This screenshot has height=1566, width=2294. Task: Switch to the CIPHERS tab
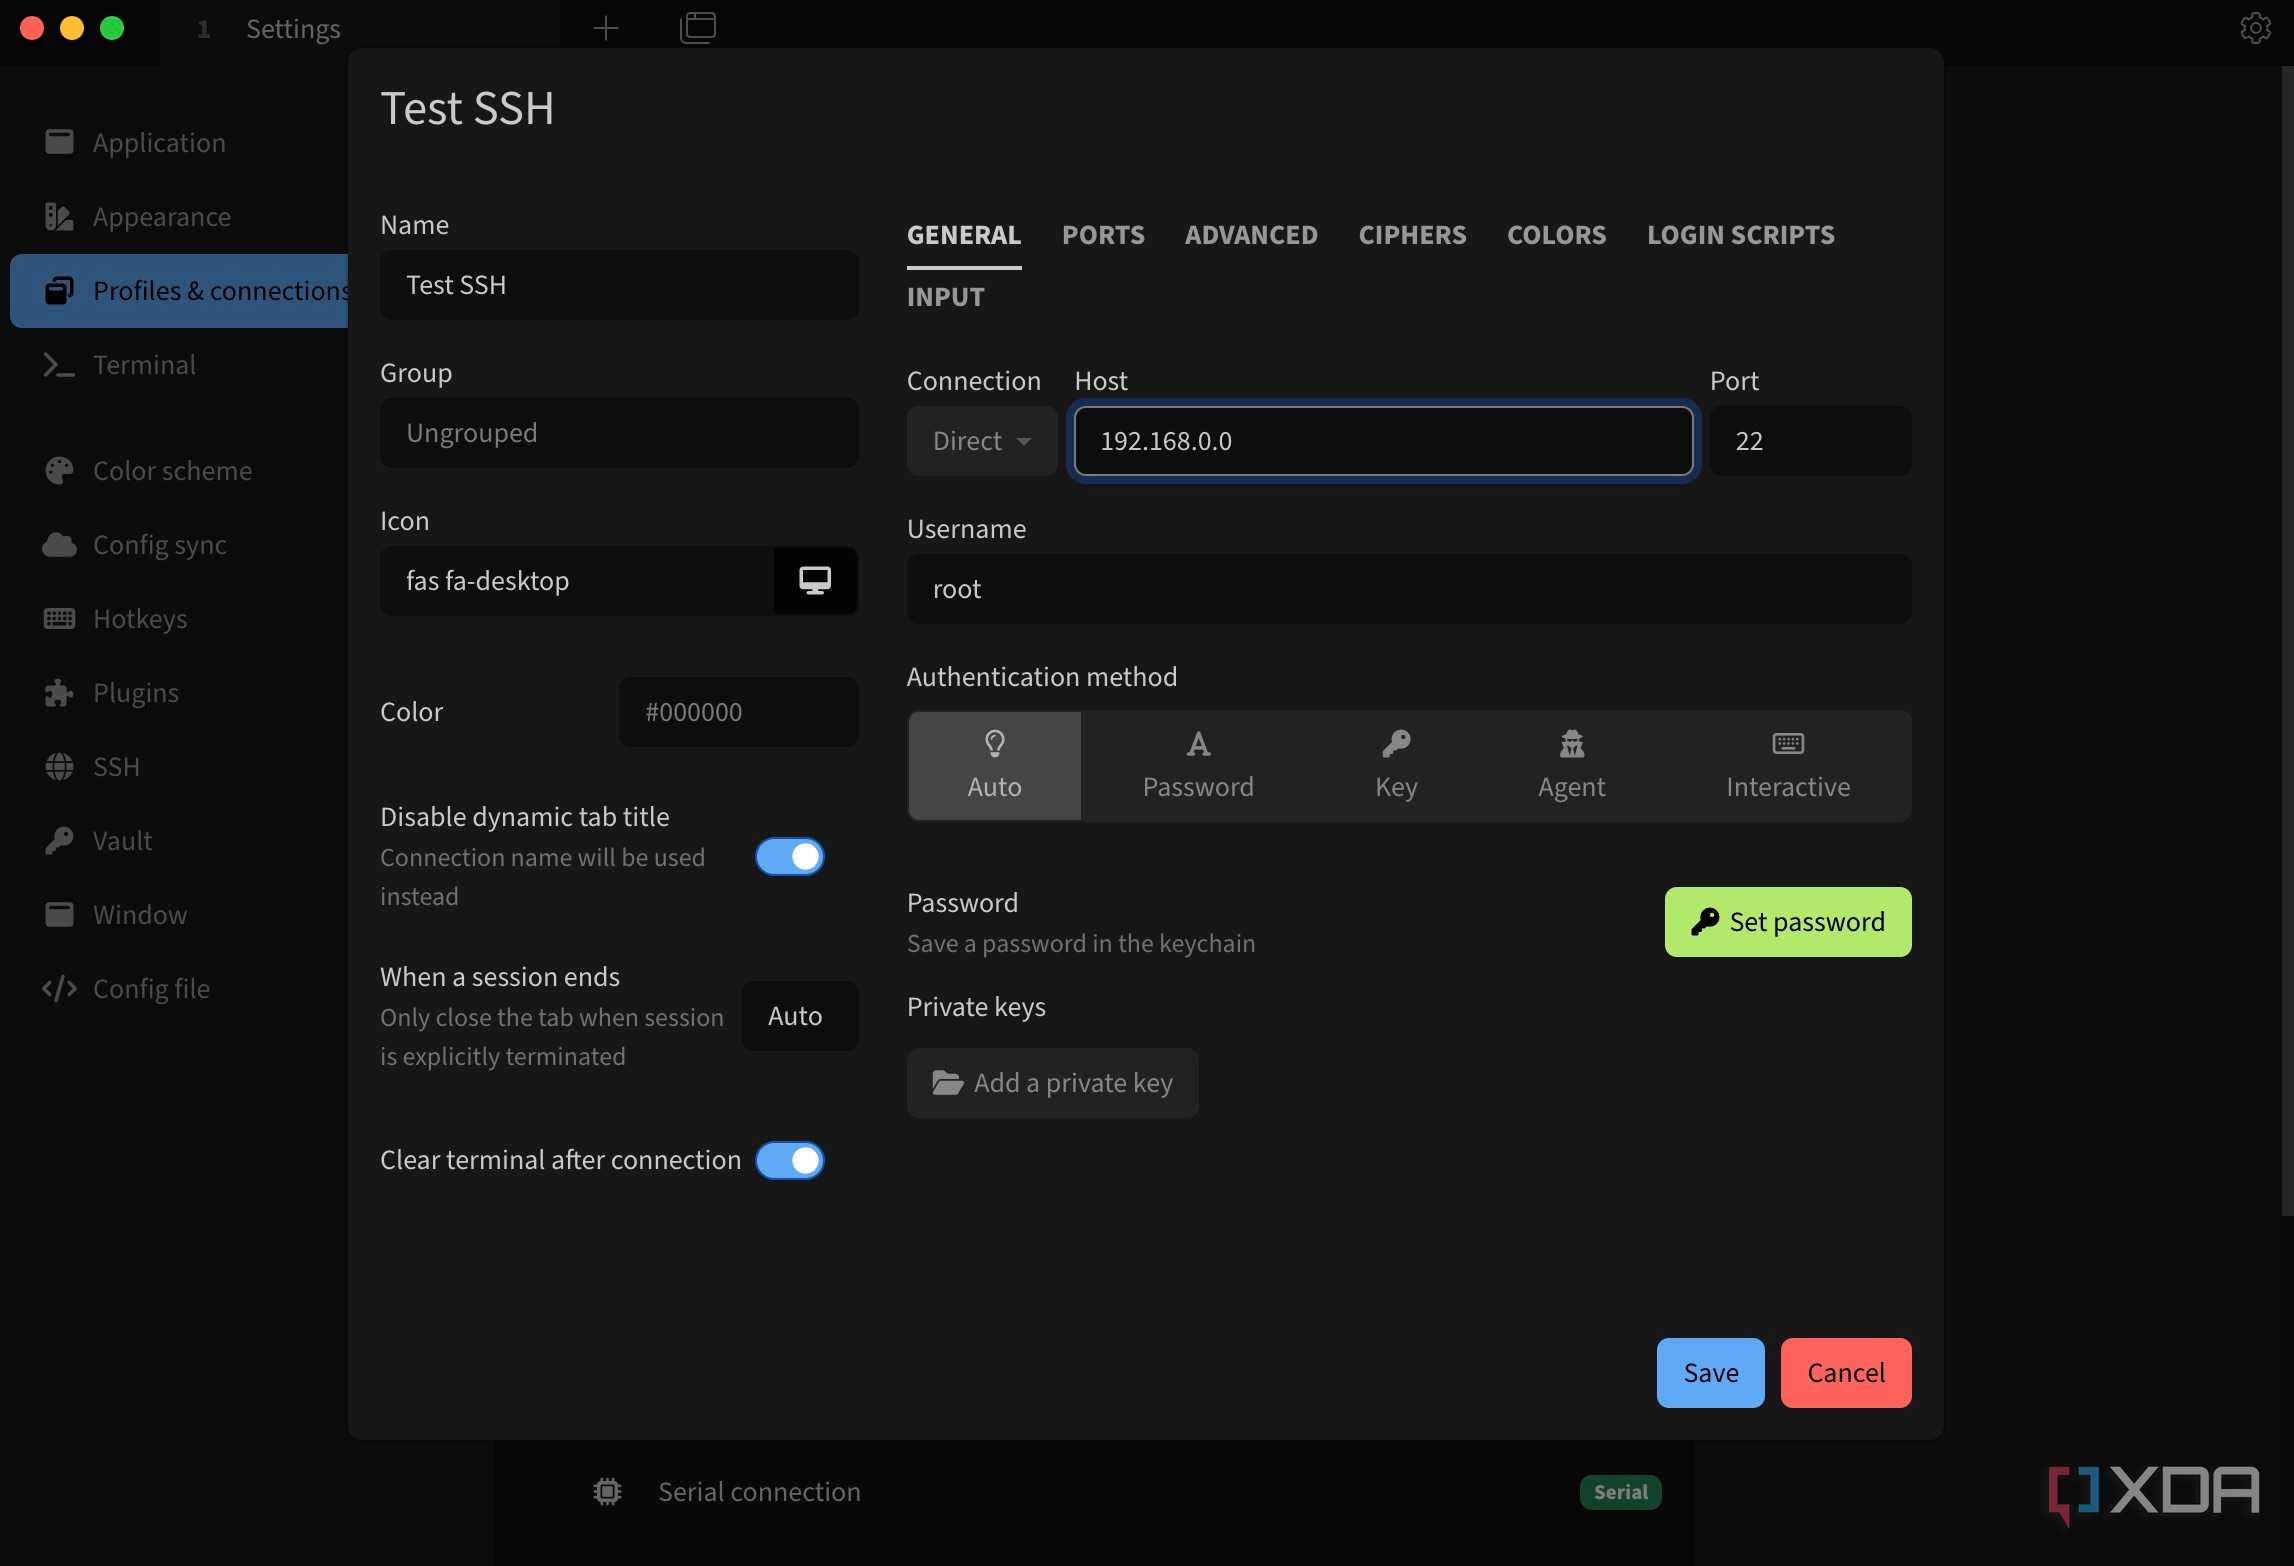tap(1412, 235)
